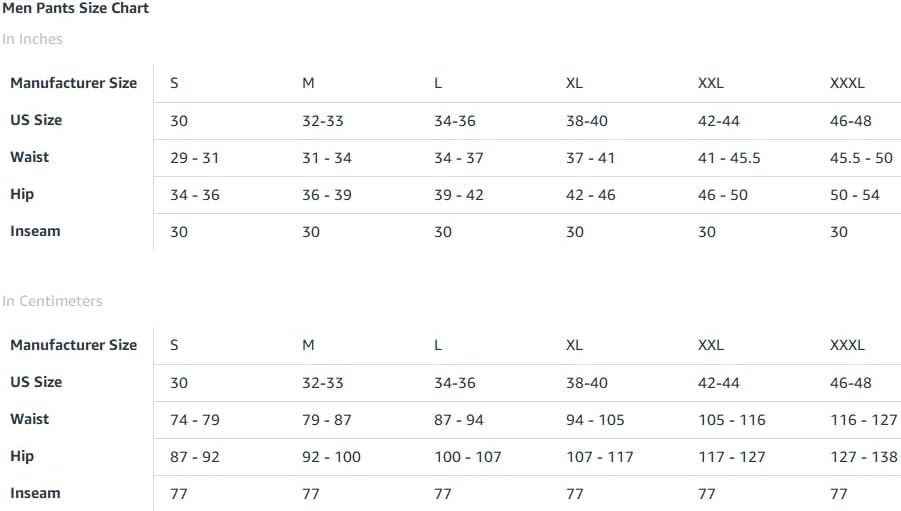Select the 'In Inches' label
This screenshot has height=511, width=901.
[32, 39]
